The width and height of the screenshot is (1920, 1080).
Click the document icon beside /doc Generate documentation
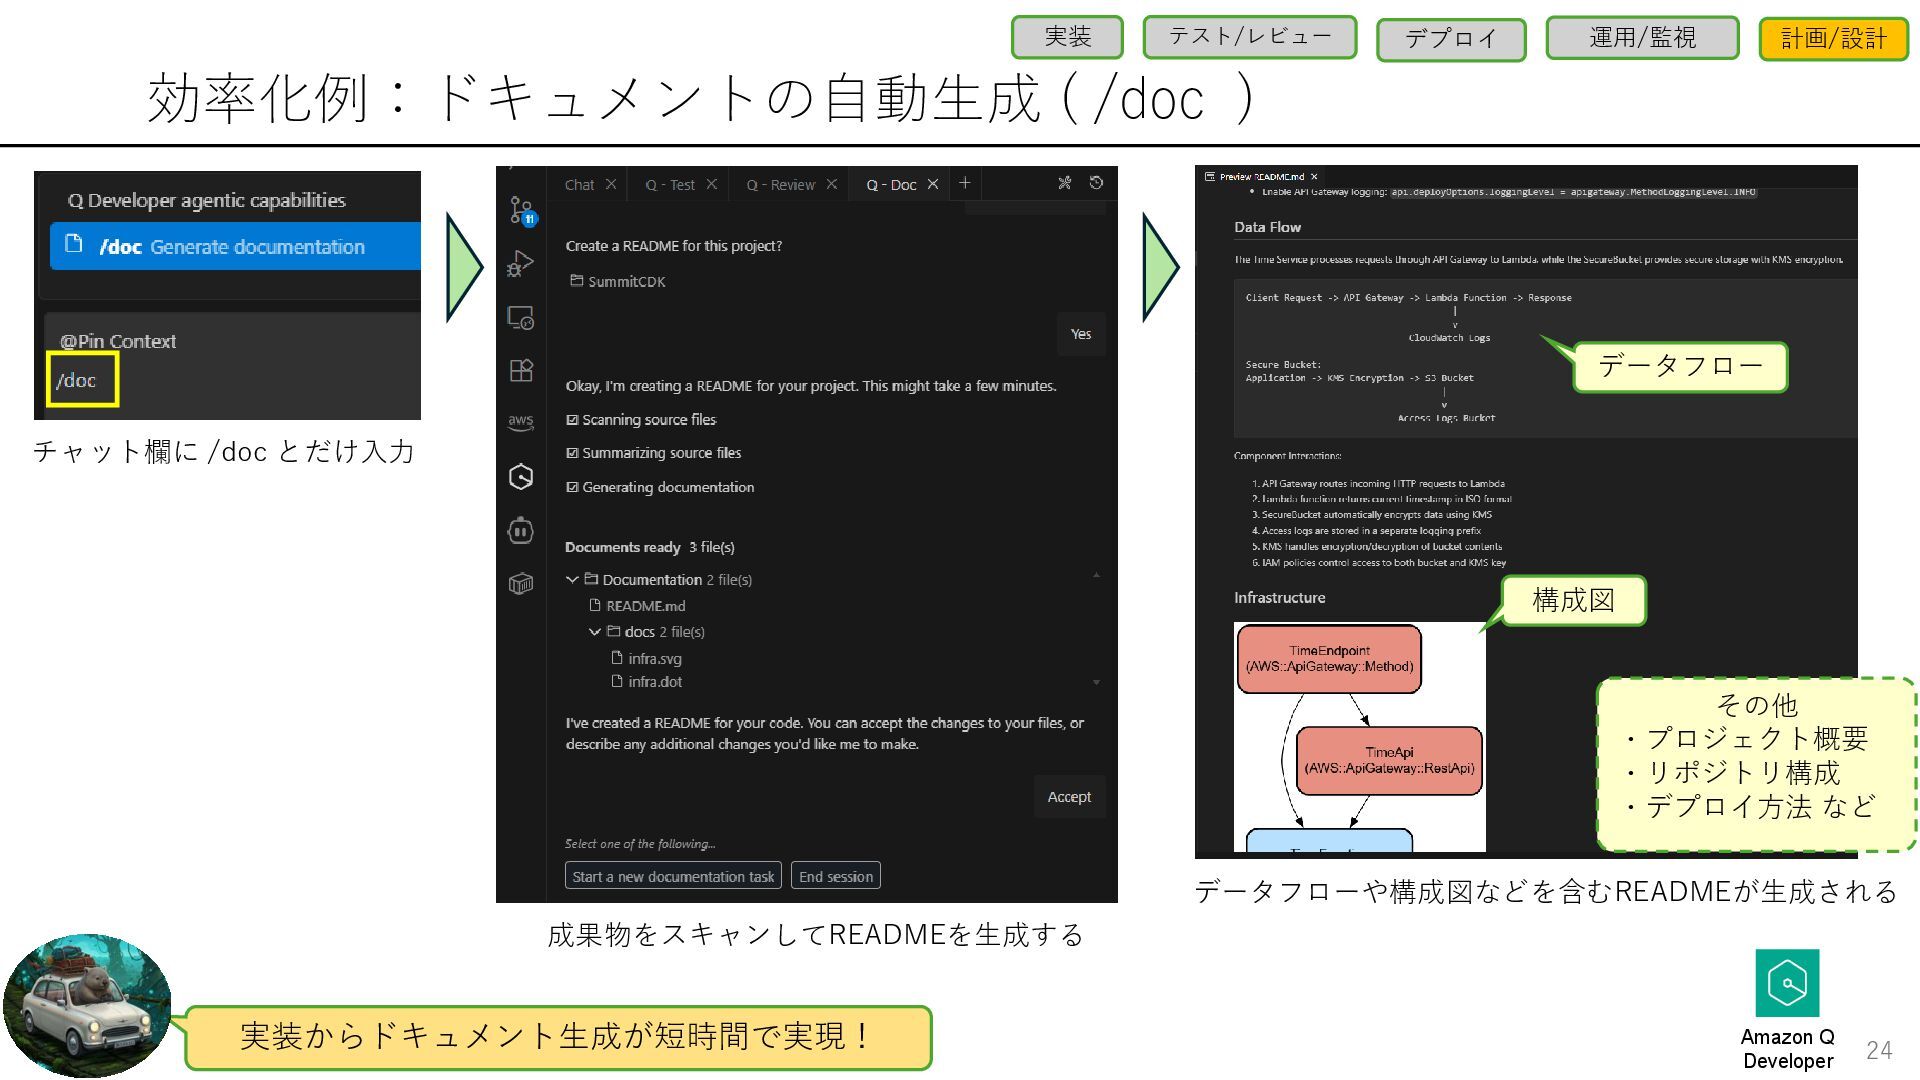(x=73, y=244)
